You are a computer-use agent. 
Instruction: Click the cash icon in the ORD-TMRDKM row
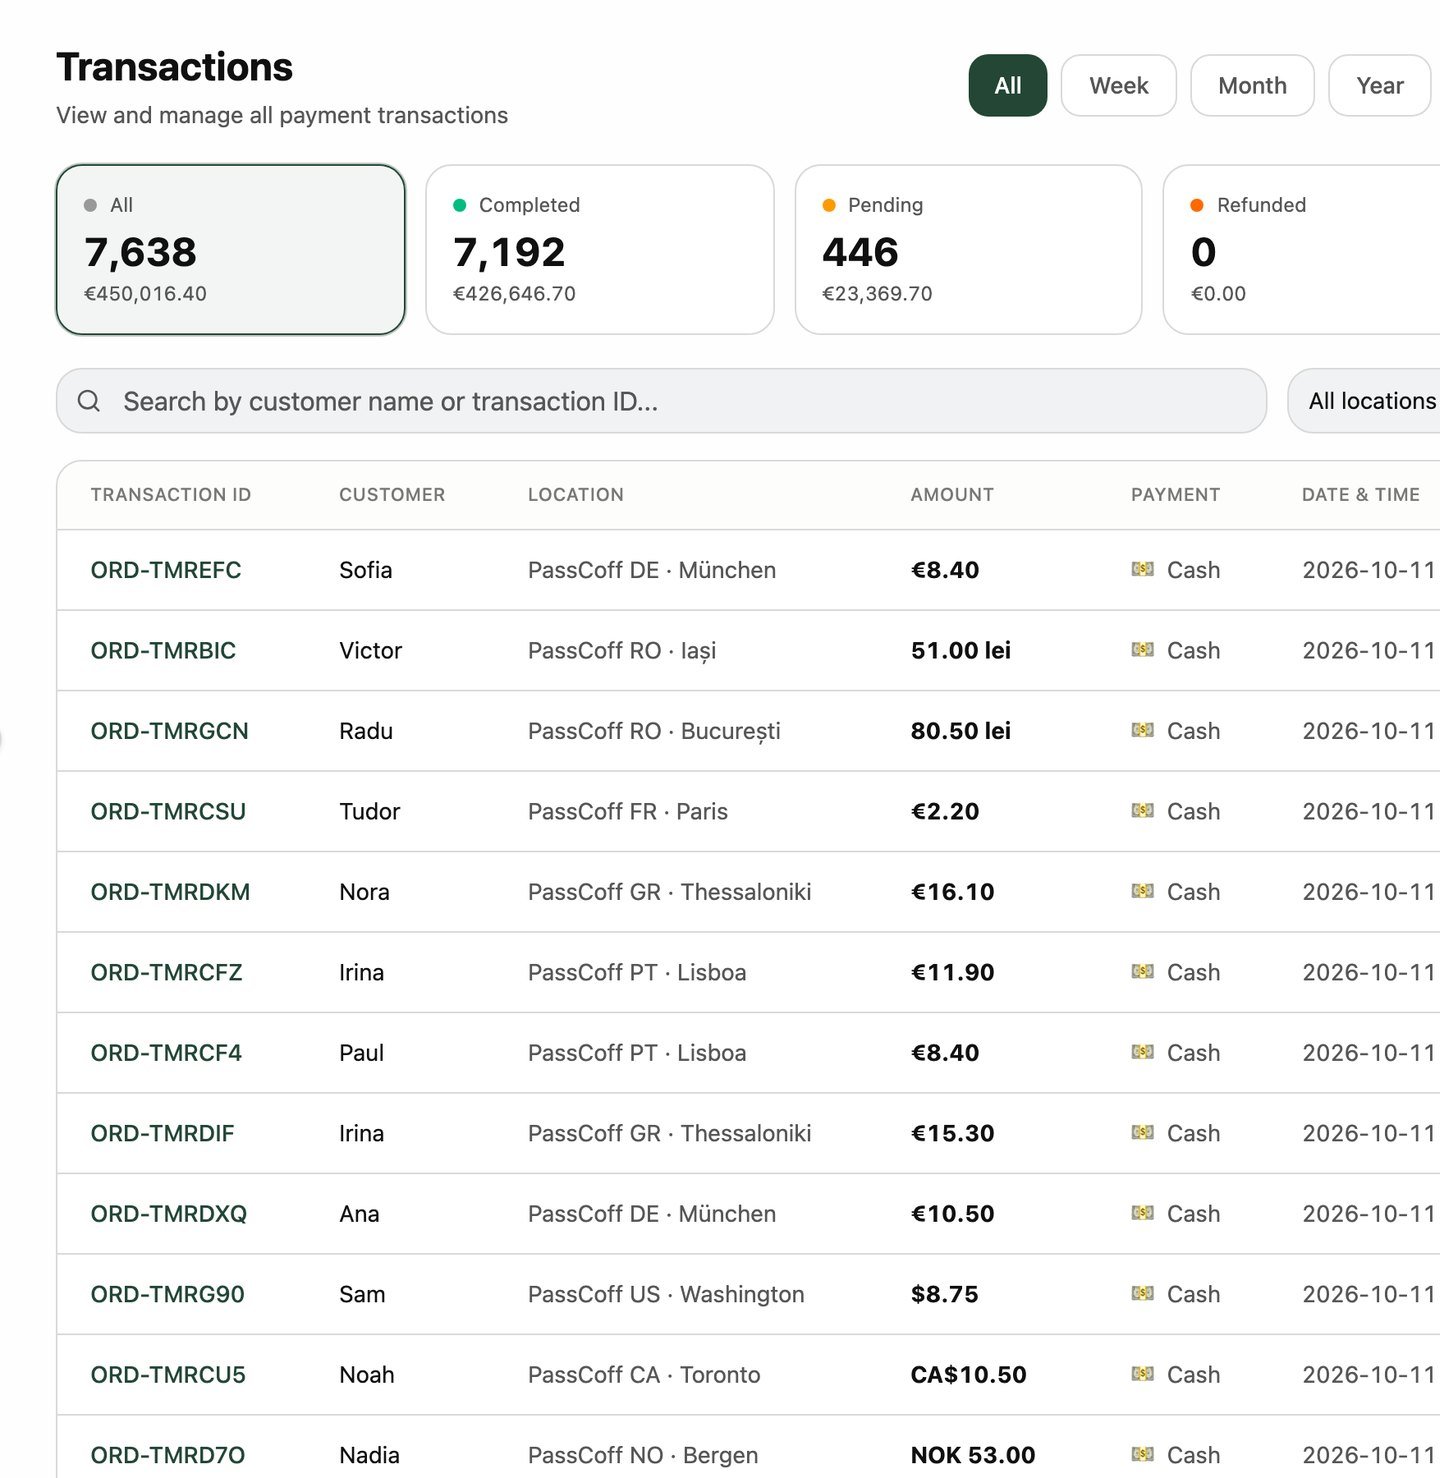click(1142, 891)
